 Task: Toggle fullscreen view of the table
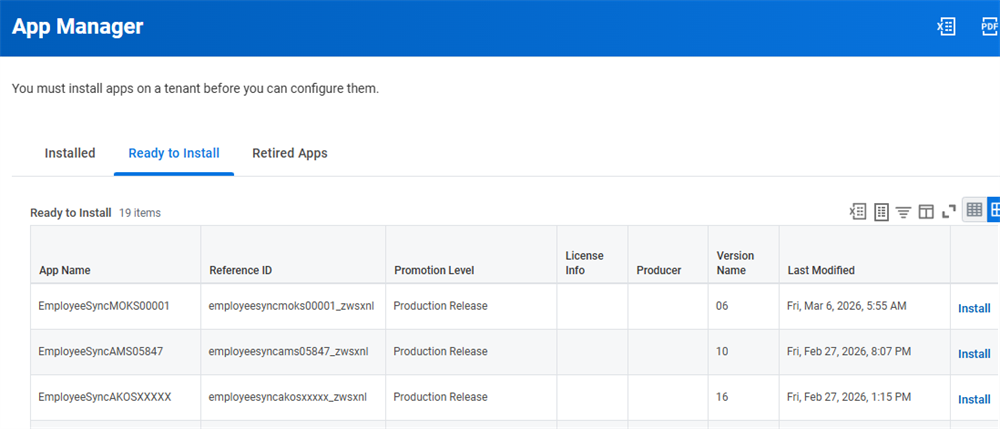(x=949, y=211)
